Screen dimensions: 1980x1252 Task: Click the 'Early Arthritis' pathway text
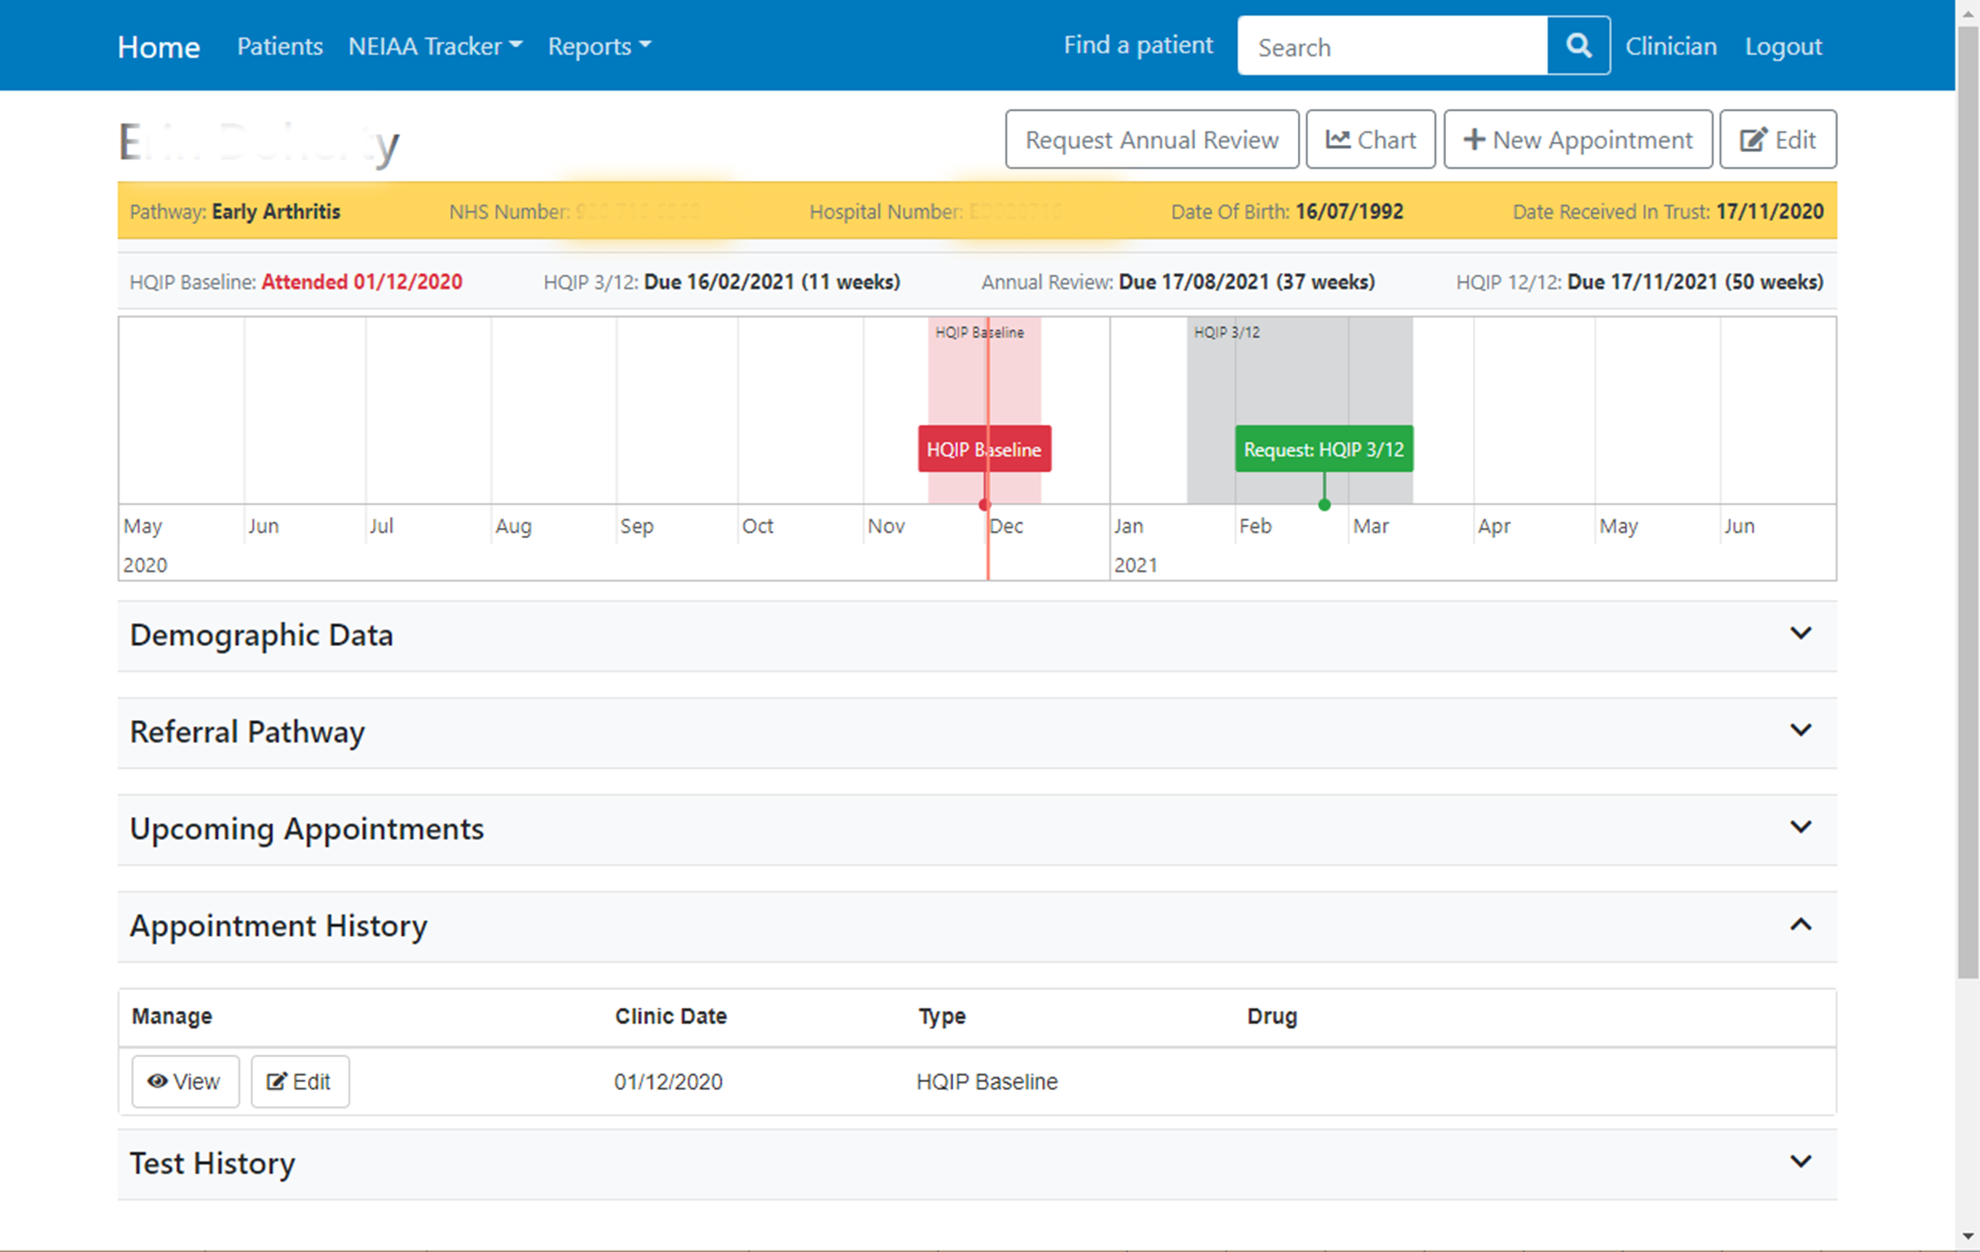(276, 212)
